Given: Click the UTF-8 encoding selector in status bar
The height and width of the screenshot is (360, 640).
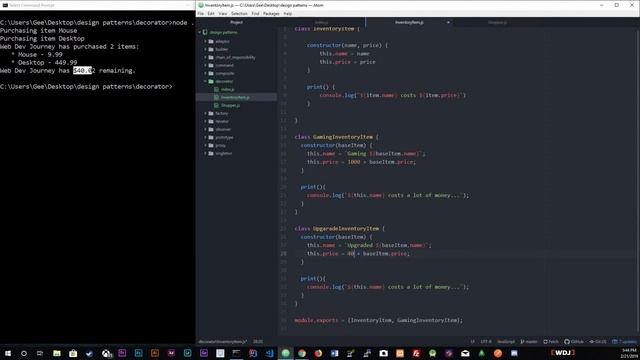Looking at the screenshot, I should 486,342.
